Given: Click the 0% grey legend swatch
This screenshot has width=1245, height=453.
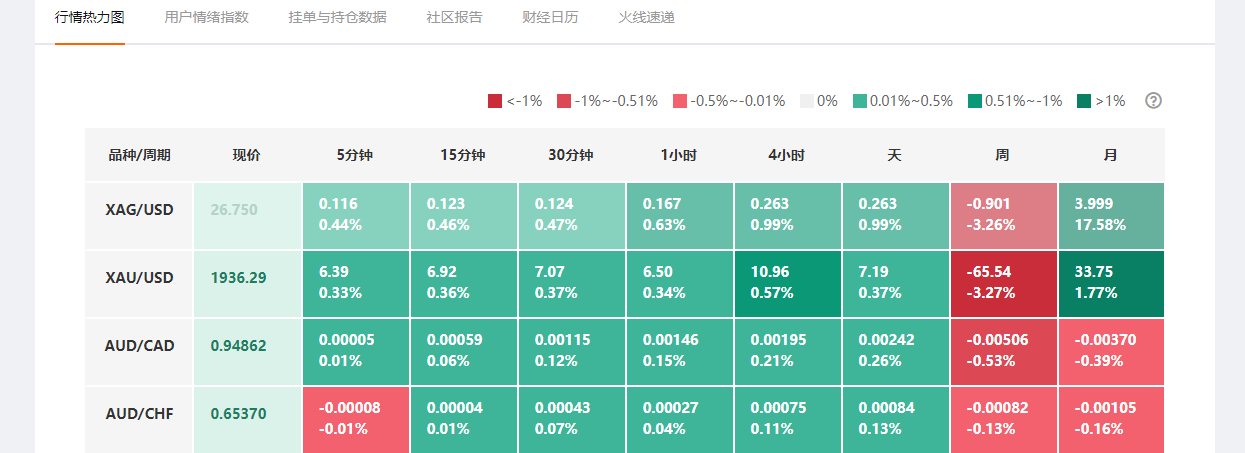Looking at the screenshot, I should click(806, 101).
